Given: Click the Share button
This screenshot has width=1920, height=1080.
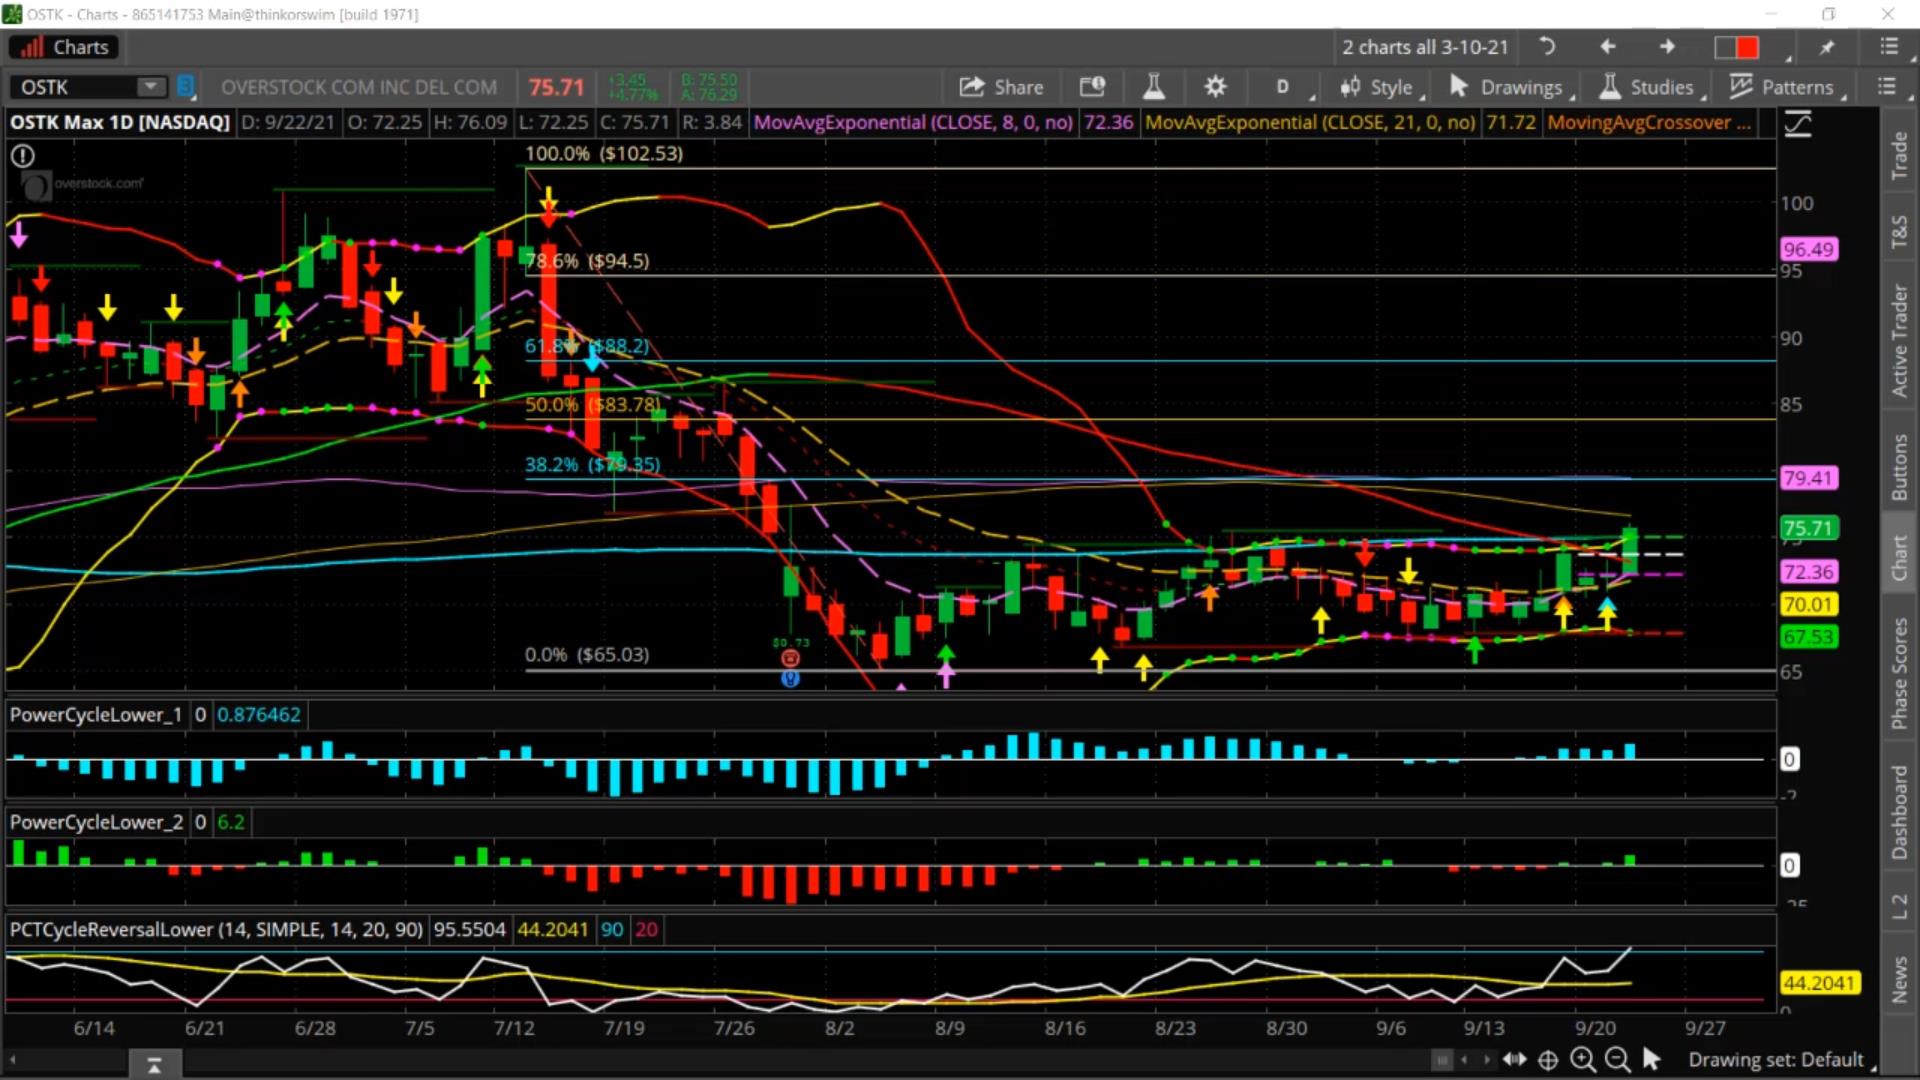Looking at the screenshot, I should [1001, 87].
